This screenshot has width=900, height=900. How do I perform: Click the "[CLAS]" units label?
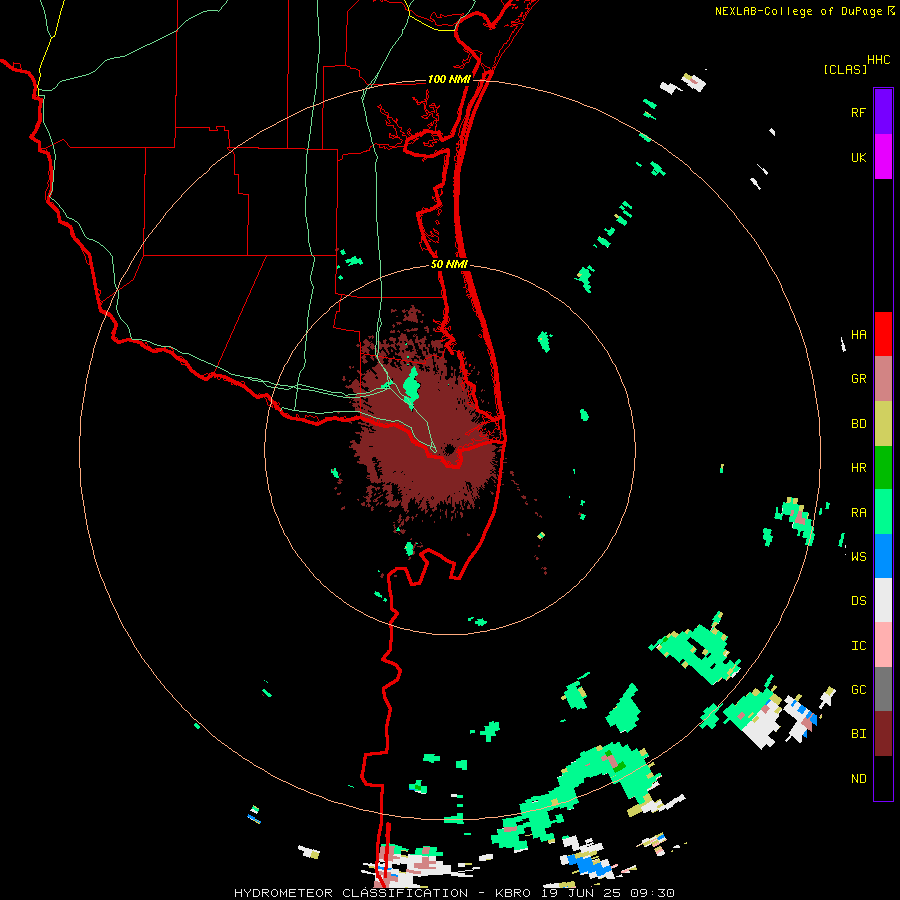(x=845, y=69)
